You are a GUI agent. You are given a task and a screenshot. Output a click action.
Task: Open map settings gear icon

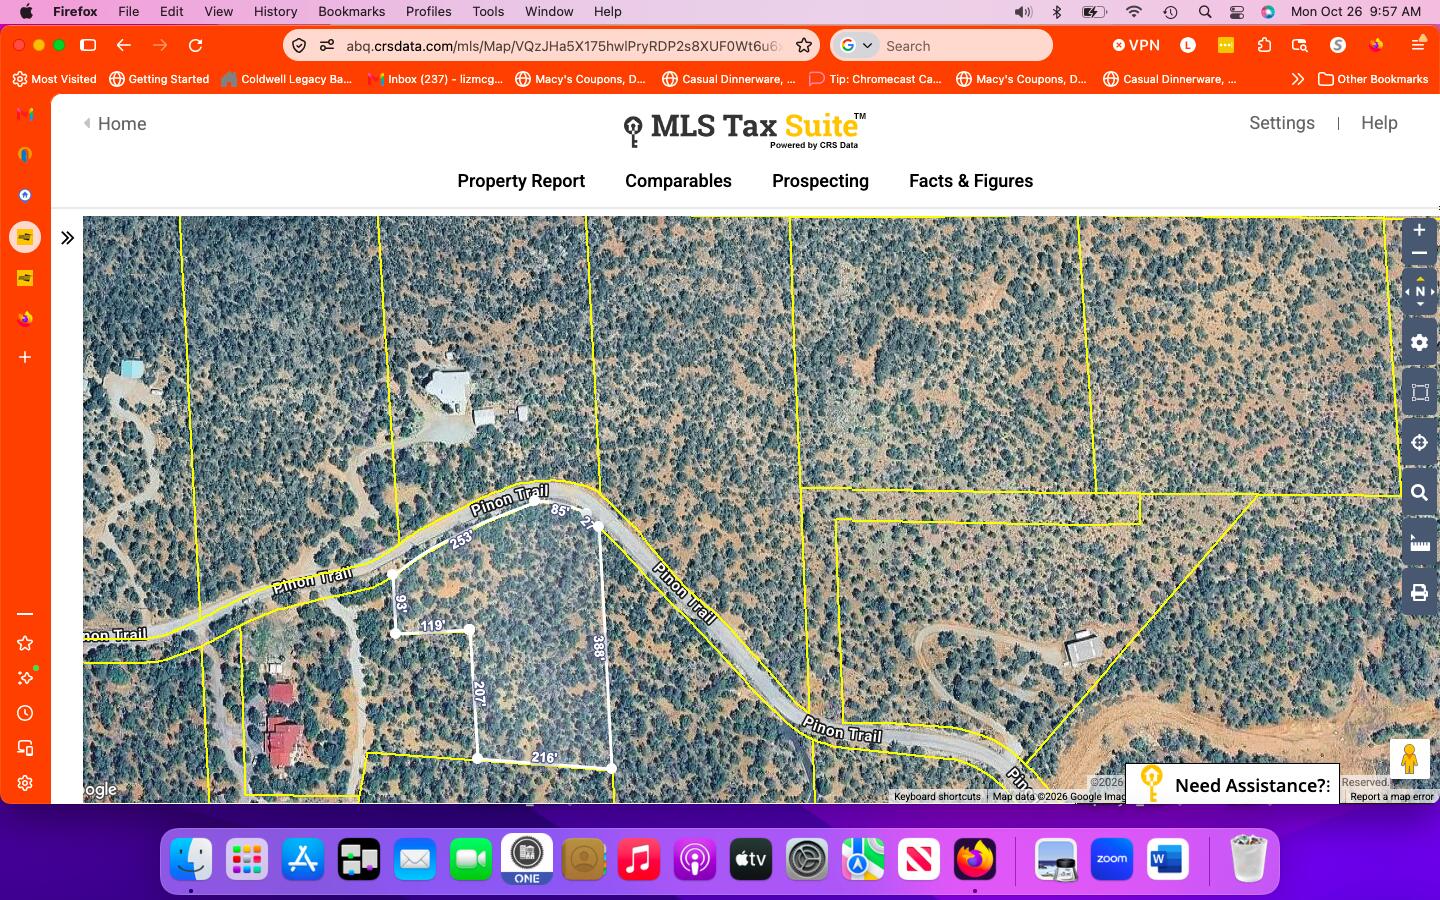tap(1420, 342)
